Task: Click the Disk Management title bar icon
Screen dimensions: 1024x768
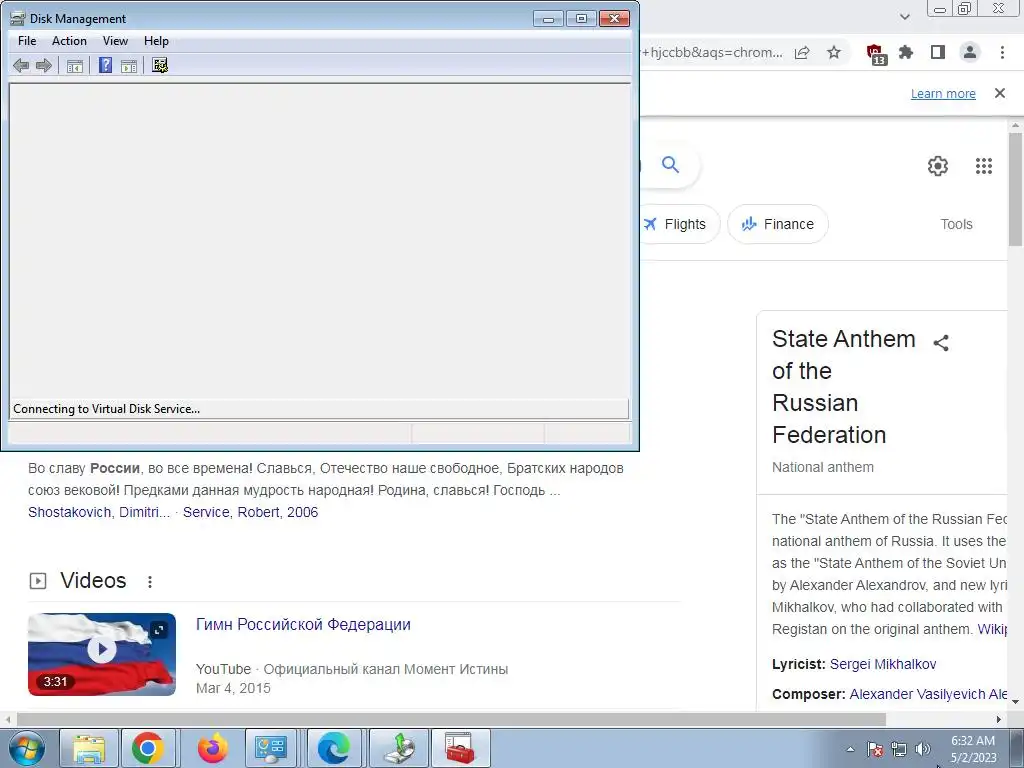Action: click(x=18, y=18)
